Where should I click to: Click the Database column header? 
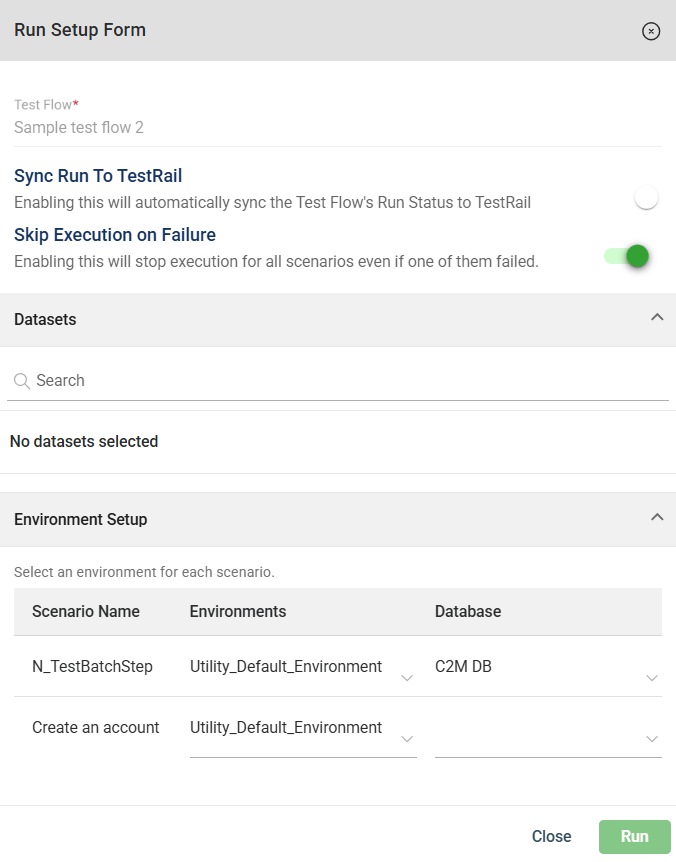(468, 611)
